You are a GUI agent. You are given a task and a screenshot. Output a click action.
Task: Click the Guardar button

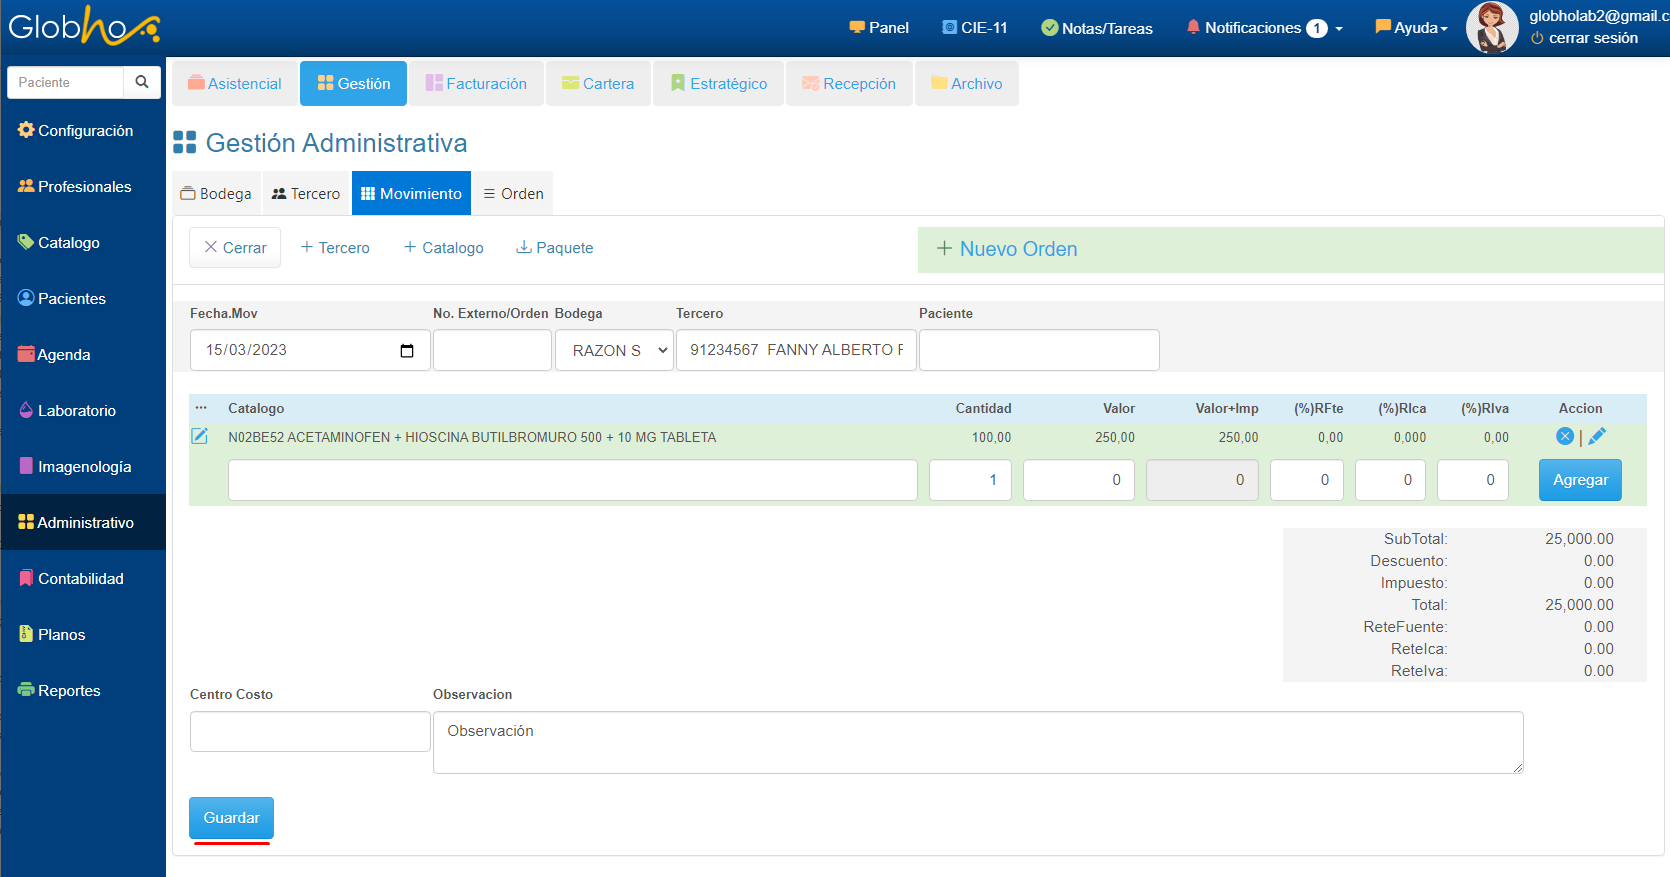(231, 818)
